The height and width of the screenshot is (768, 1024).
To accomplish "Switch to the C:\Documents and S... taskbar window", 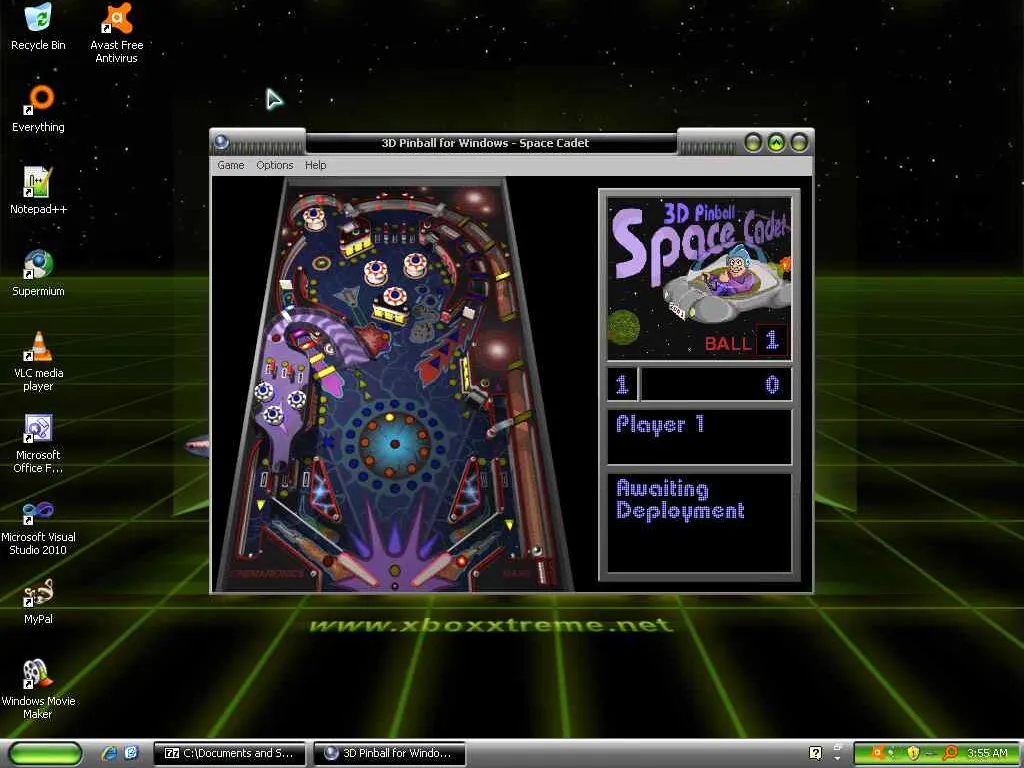I will [x=229, y=753].
